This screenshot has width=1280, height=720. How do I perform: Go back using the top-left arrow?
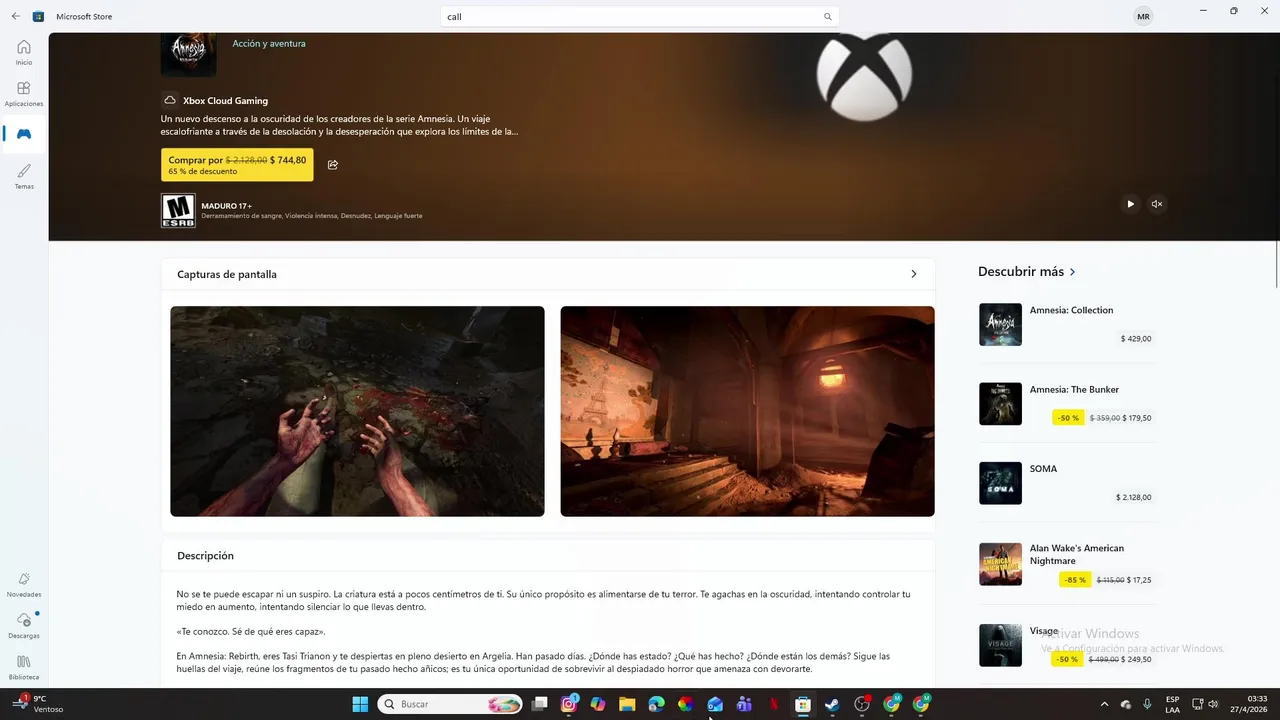pyautogui.click(x=15, y=16)
